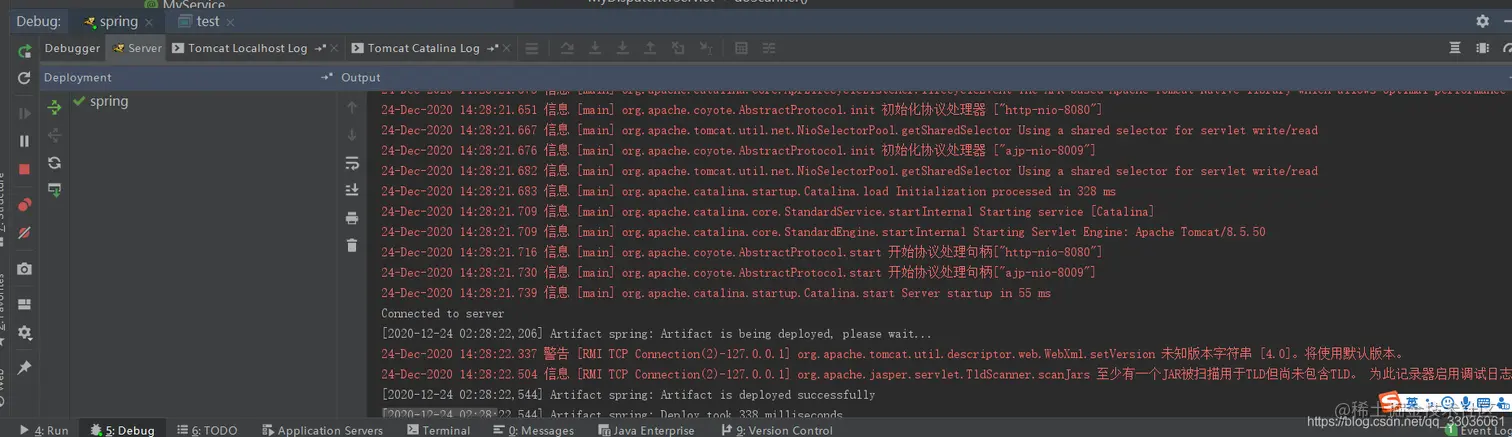Open debugger settings gear in left sidebar
The image size is (1512, 437).
[x=24, y=333]
